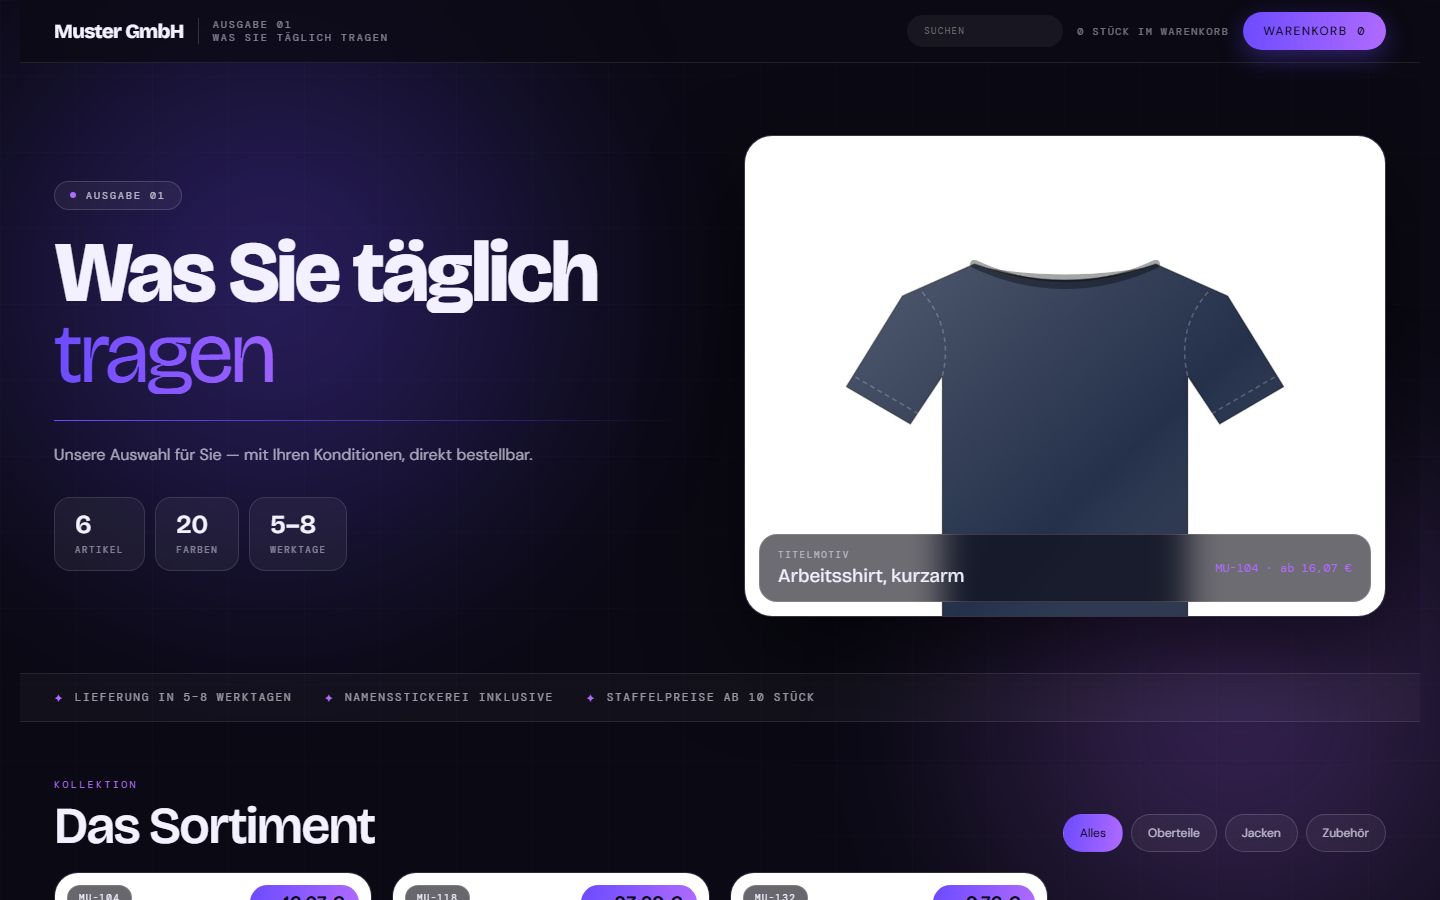Click the 'Kollektion' label above Das Sortiment
The width and height of the screenshot is (1440, 900).
[95, 785]
